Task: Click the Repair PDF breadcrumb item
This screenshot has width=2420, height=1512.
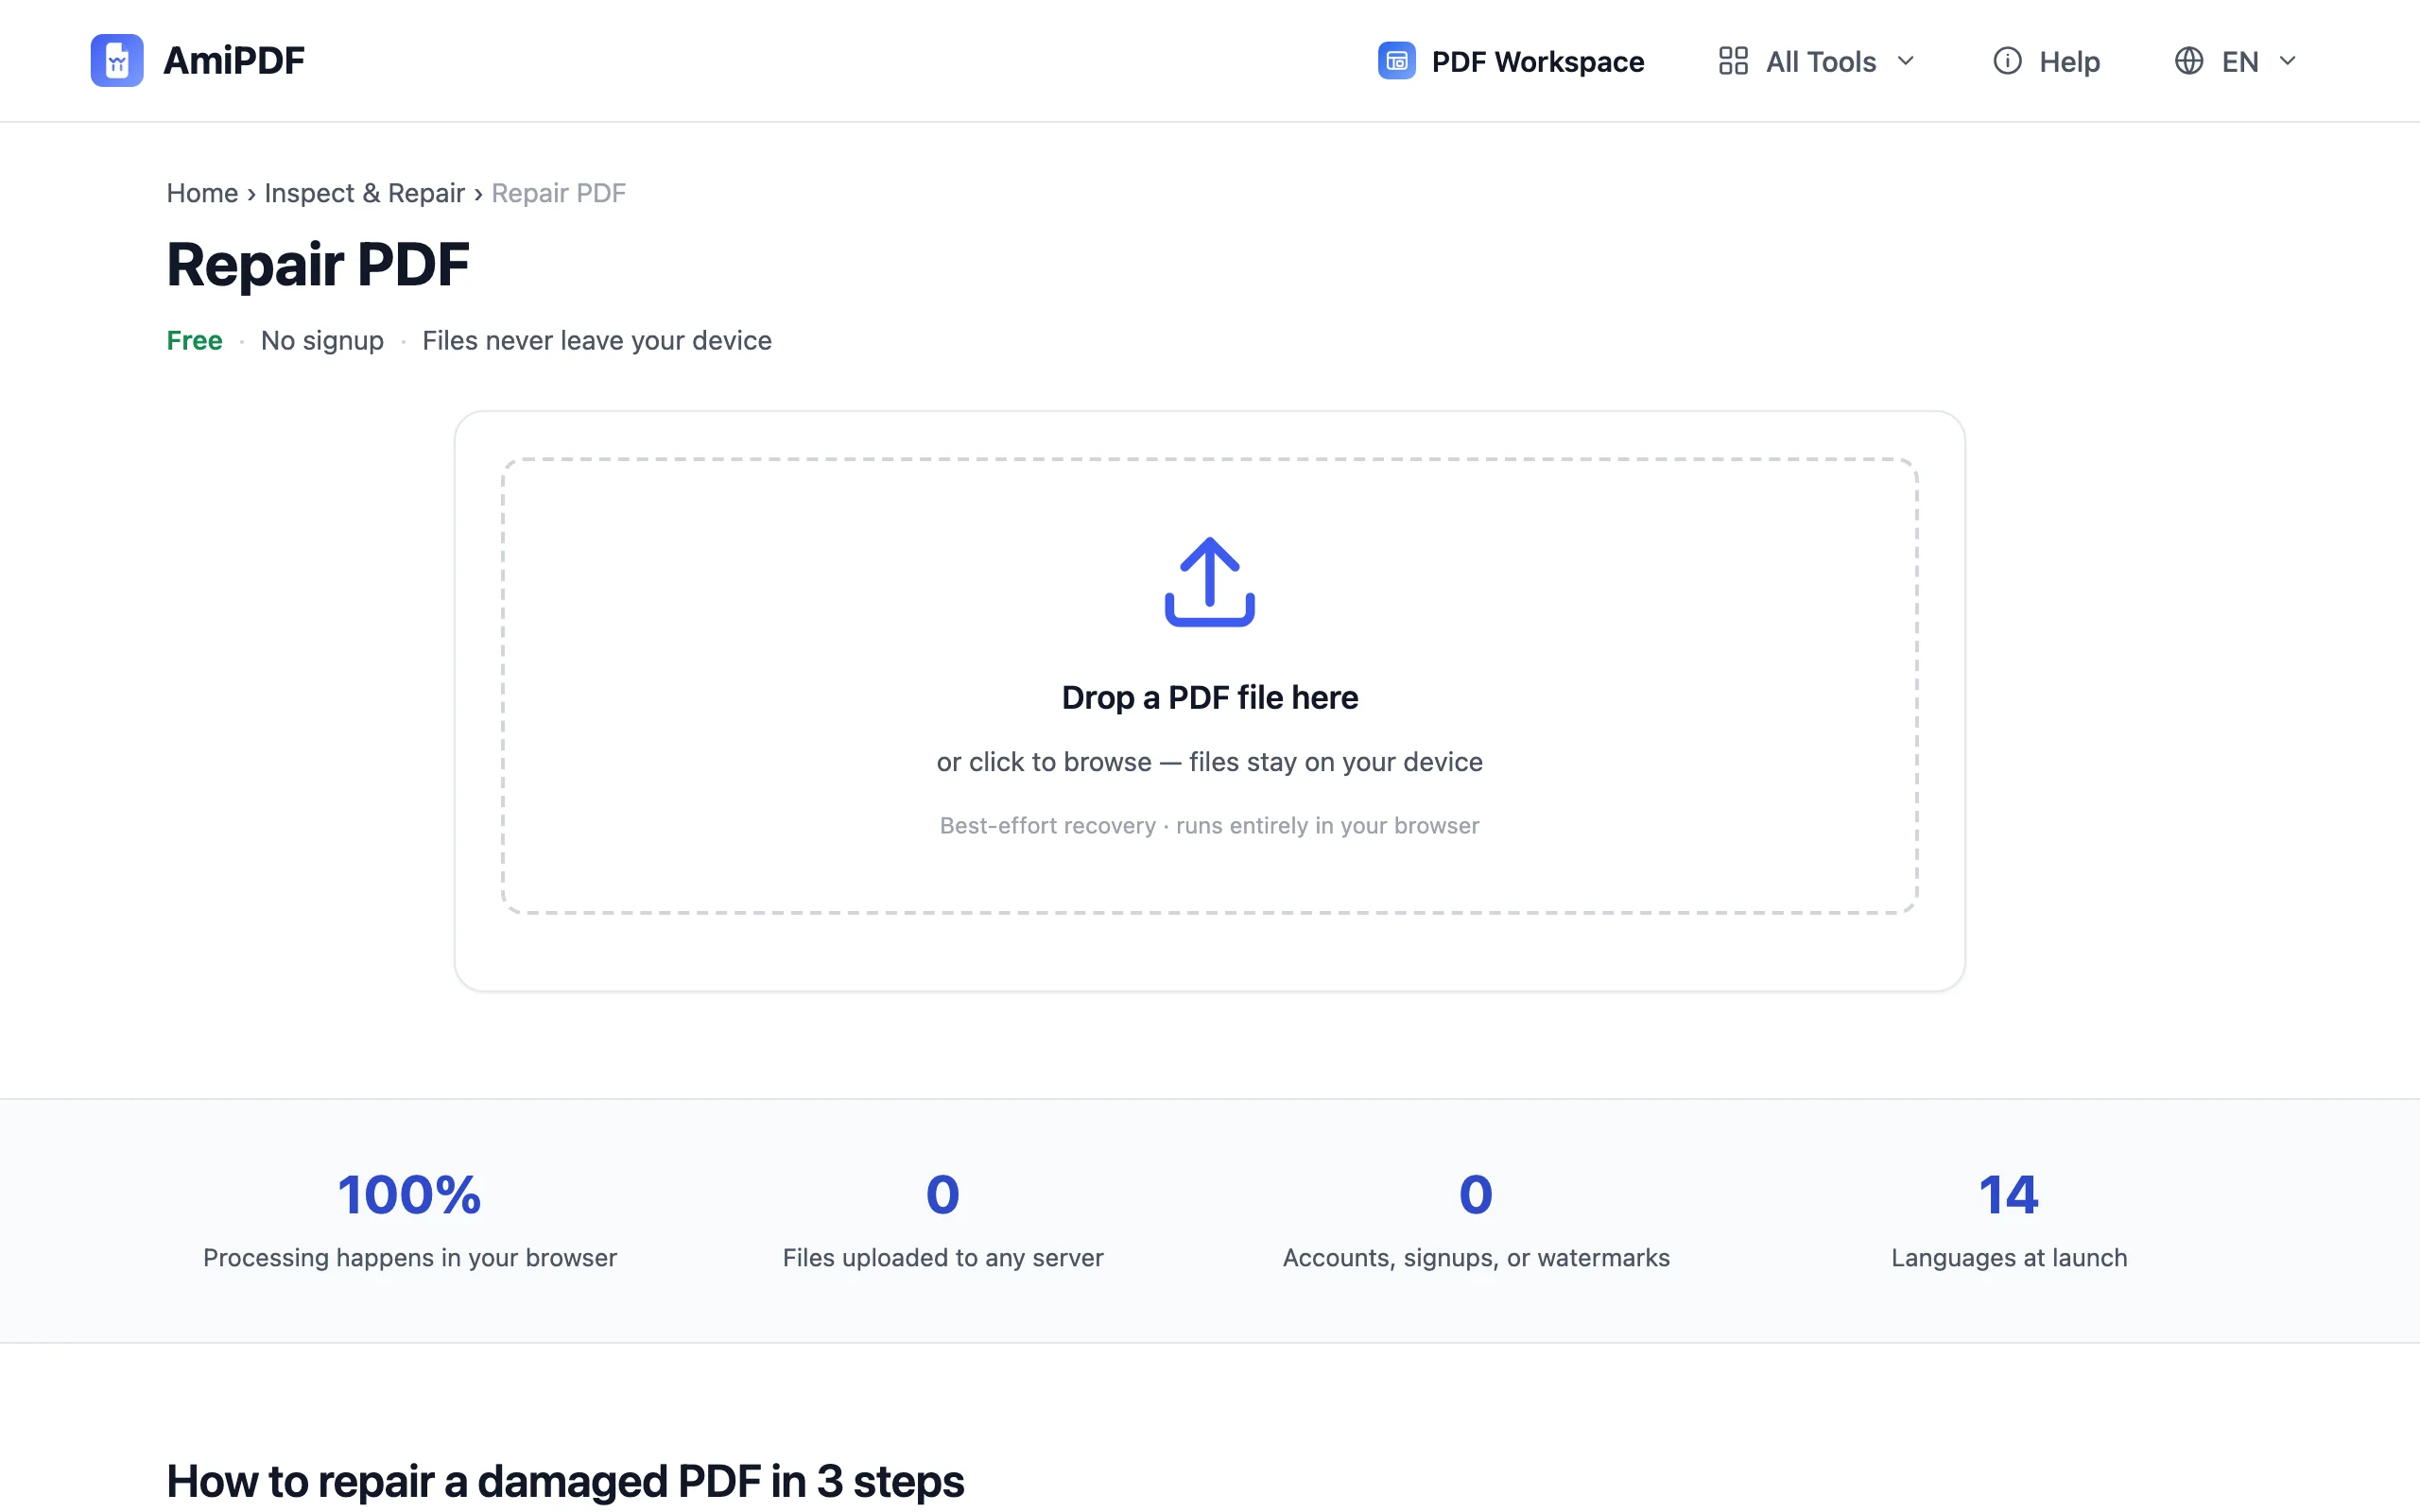Action: click(x=558, y=193)
